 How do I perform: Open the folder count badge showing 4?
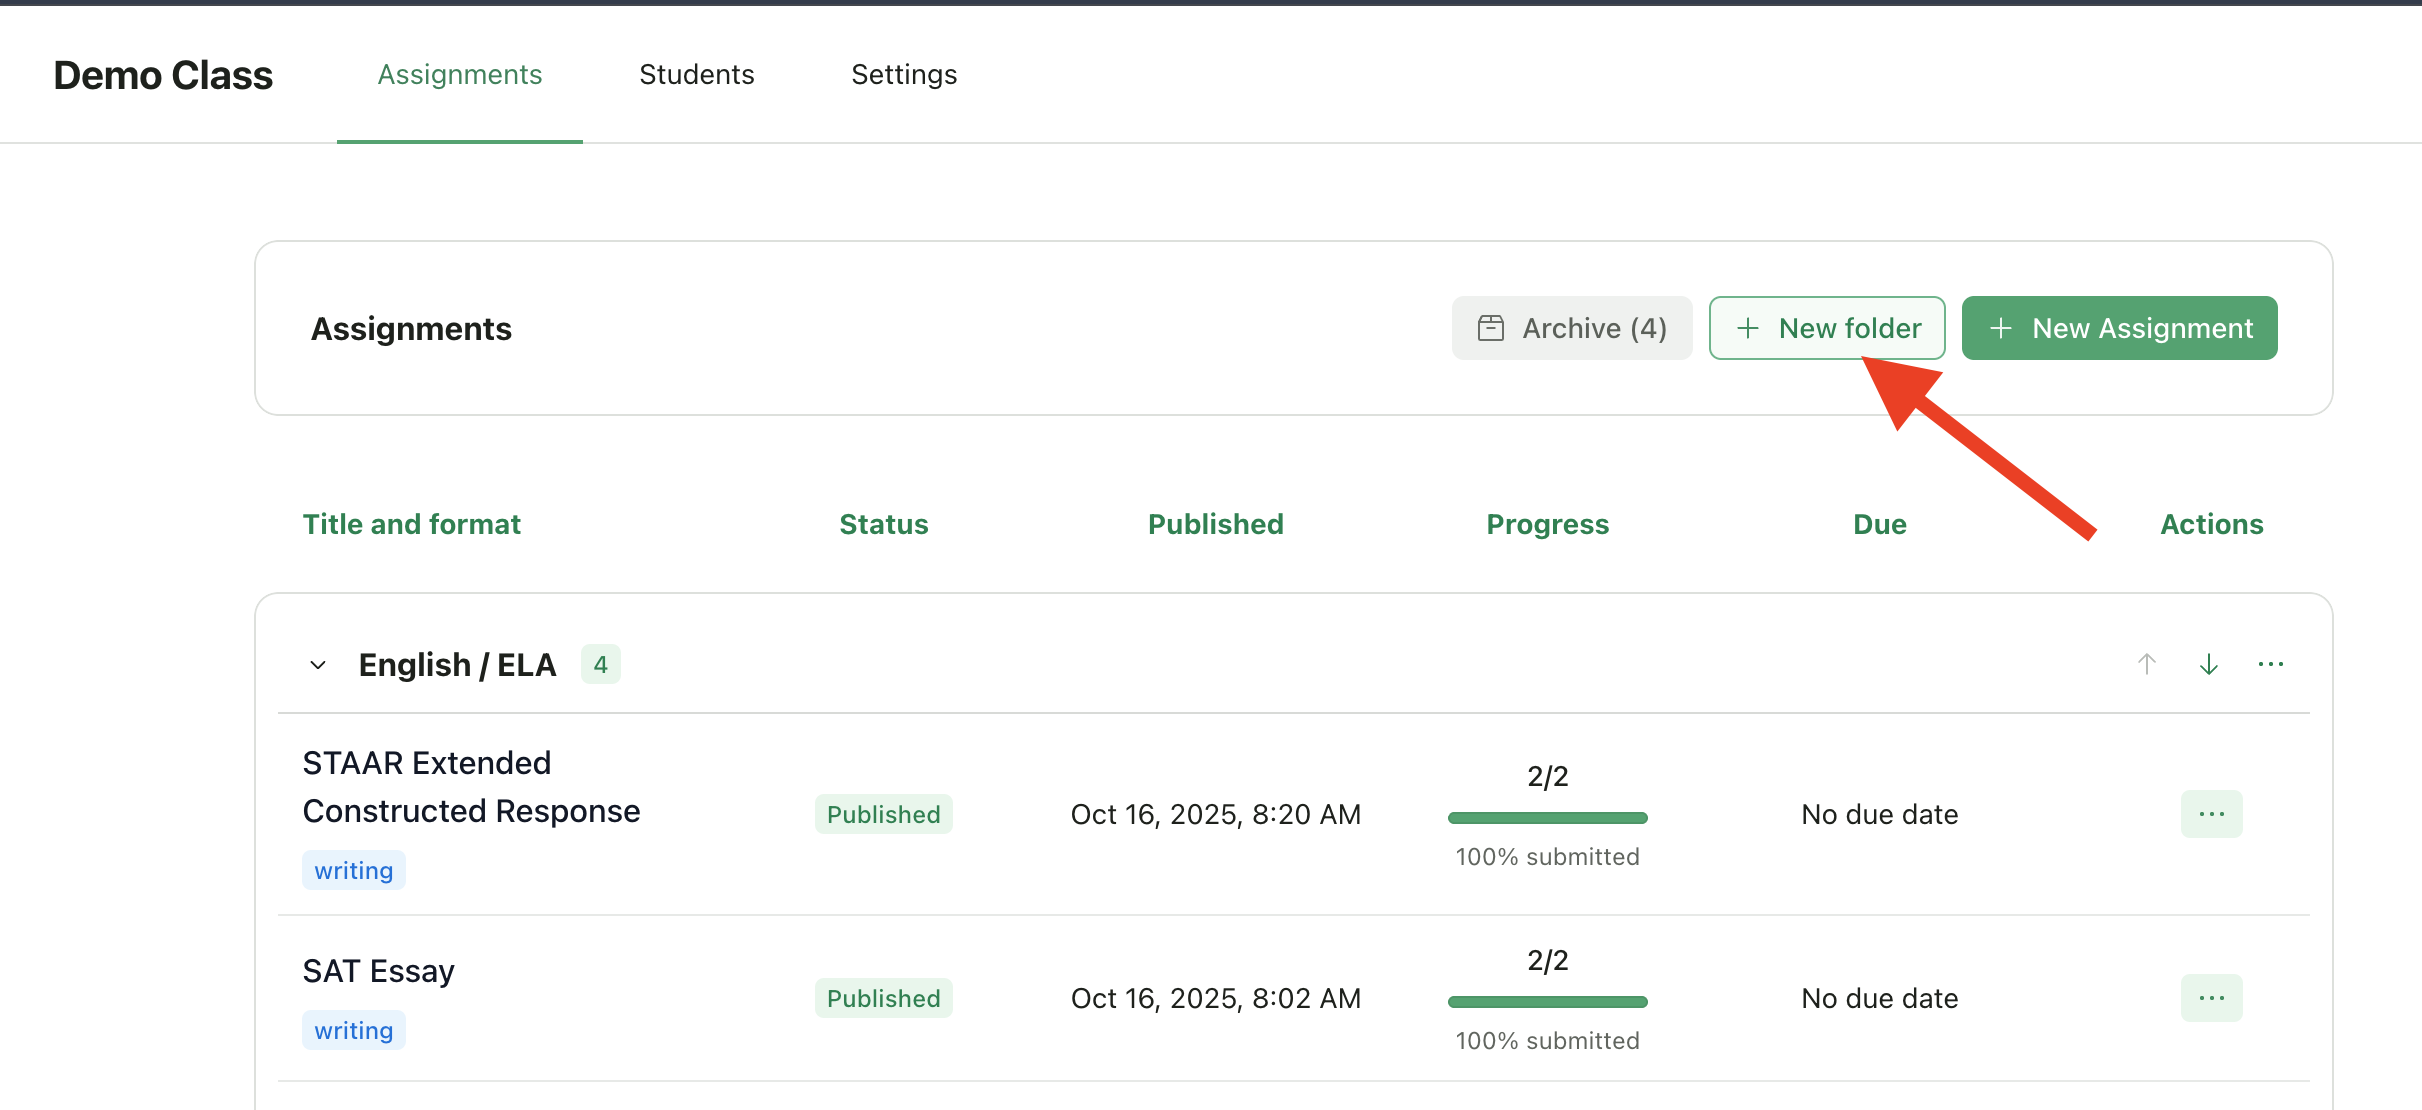[x=600, y=663]
